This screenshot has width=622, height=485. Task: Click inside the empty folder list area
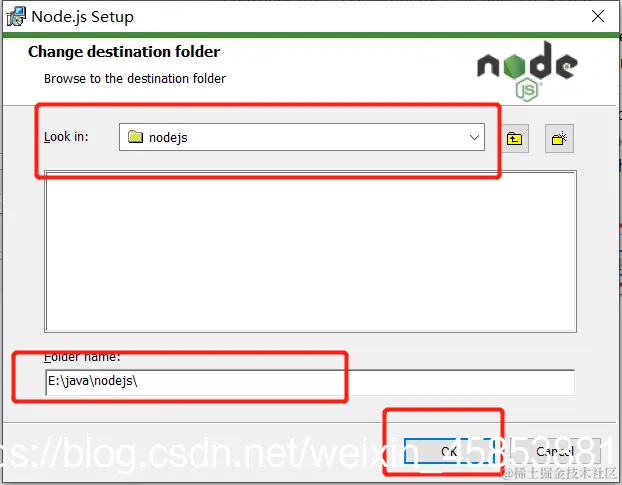click(x=310, y=251)
